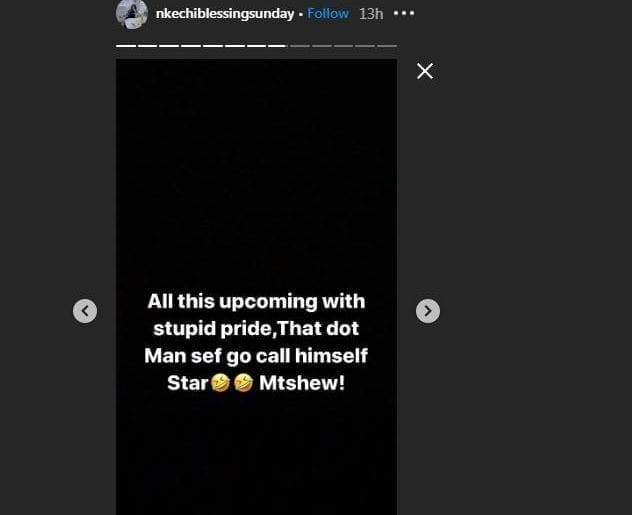This screenshot has width=632, height=515.
Task: Select the second-to-last story progress segment
Action: (365, 46)
